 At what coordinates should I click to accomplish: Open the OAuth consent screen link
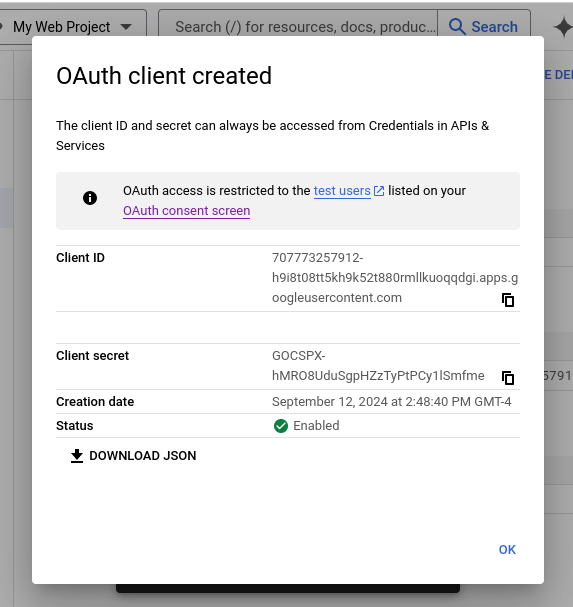point(186,211)
